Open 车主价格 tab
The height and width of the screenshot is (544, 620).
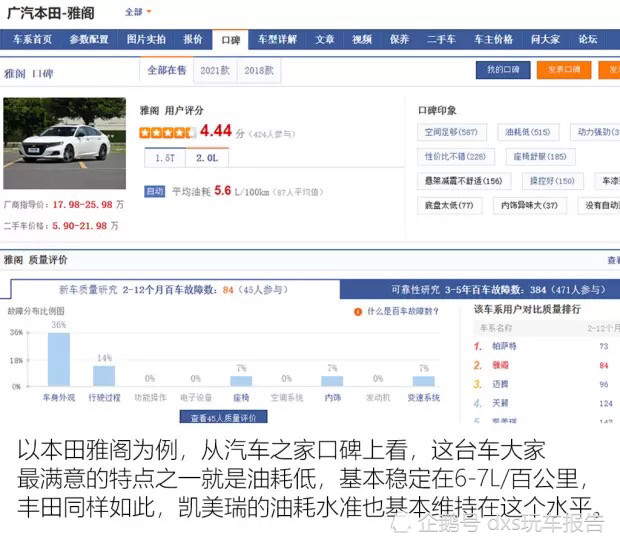493,40
